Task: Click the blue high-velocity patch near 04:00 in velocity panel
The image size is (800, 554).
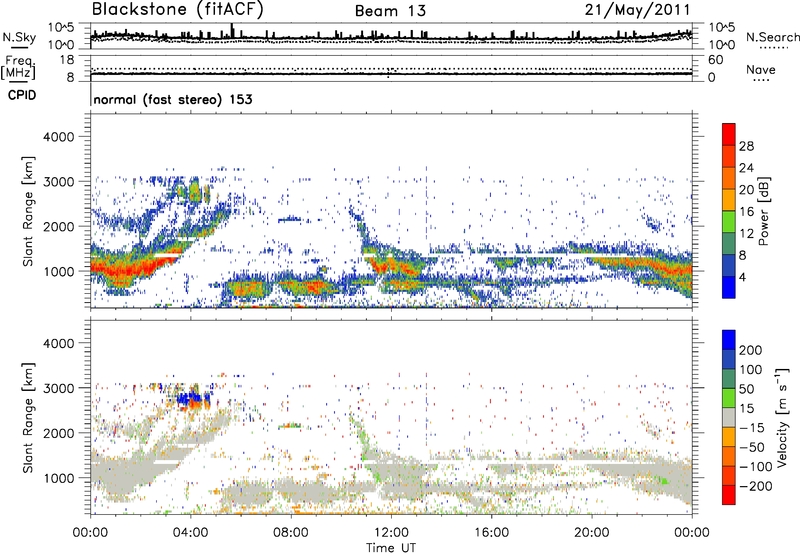Action: [x=189, y=397]
